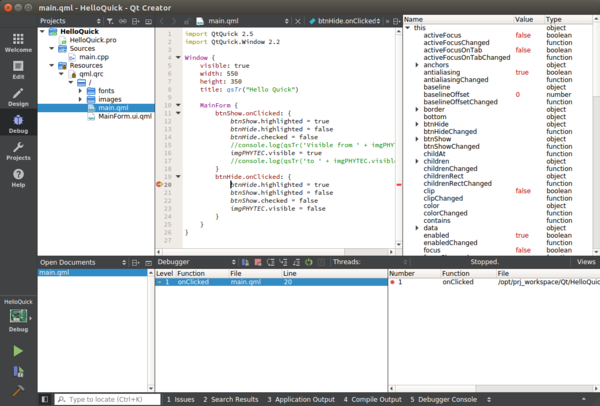Open the Application Output pane
Screen dimensions: 600x406
click(301, 399)
